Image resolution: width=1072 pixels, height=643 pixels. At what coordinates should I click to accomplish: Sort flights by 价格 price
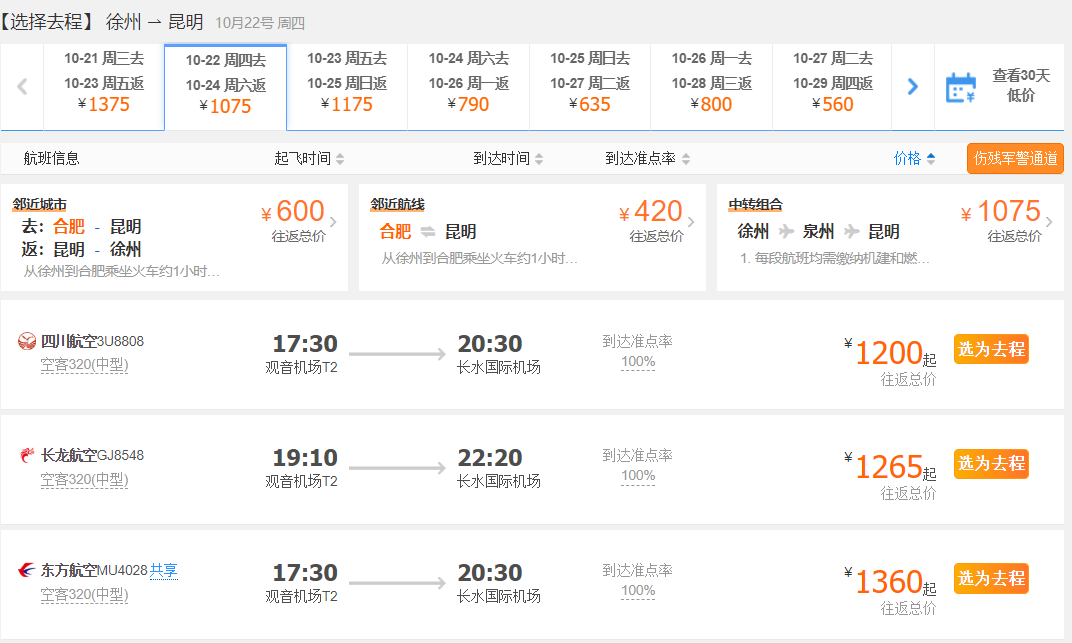[914, 158]
